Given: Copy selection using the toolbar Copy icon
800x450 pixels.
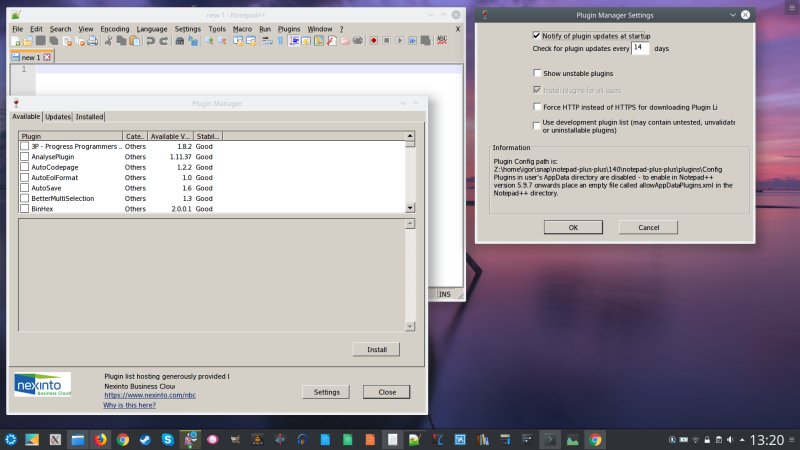Looking at the screenshot, I should tap(121, 41).
